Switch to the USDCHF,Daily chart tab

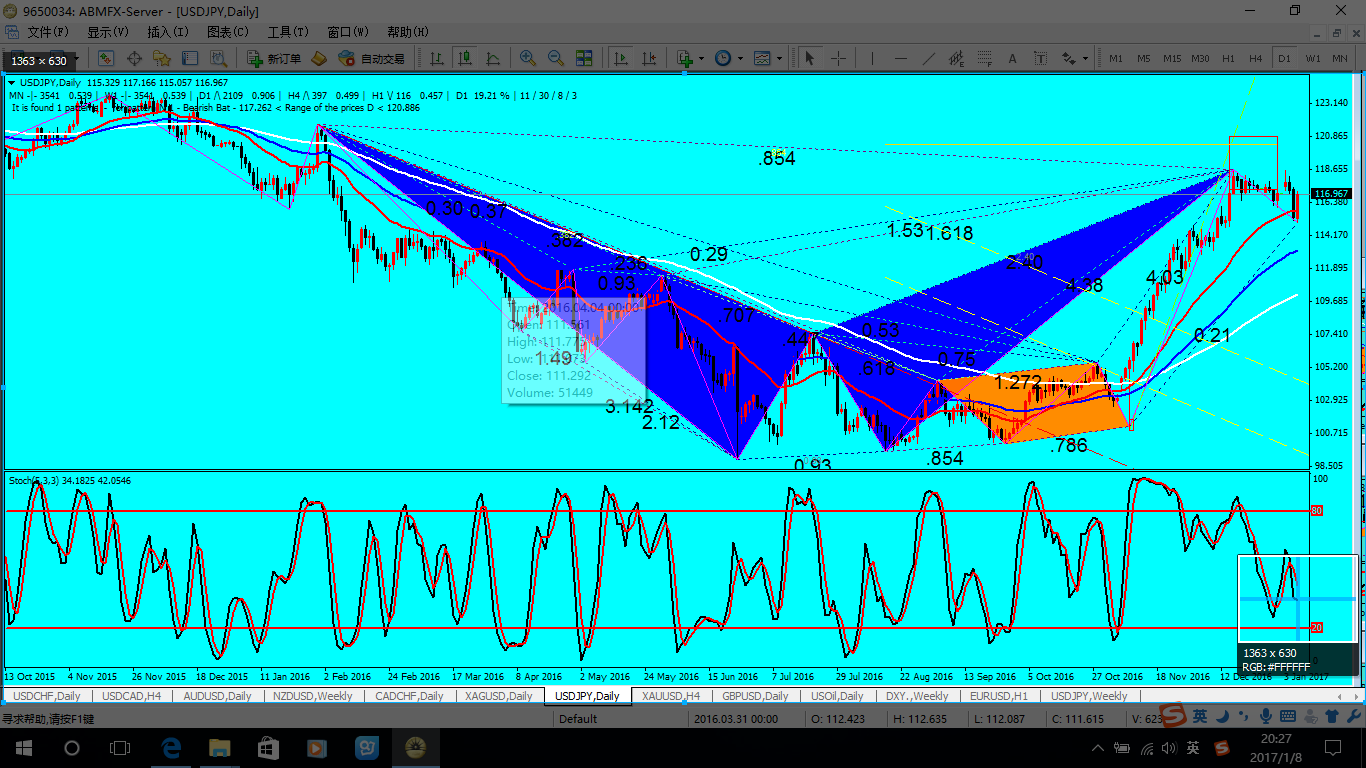tap(47, 696)
